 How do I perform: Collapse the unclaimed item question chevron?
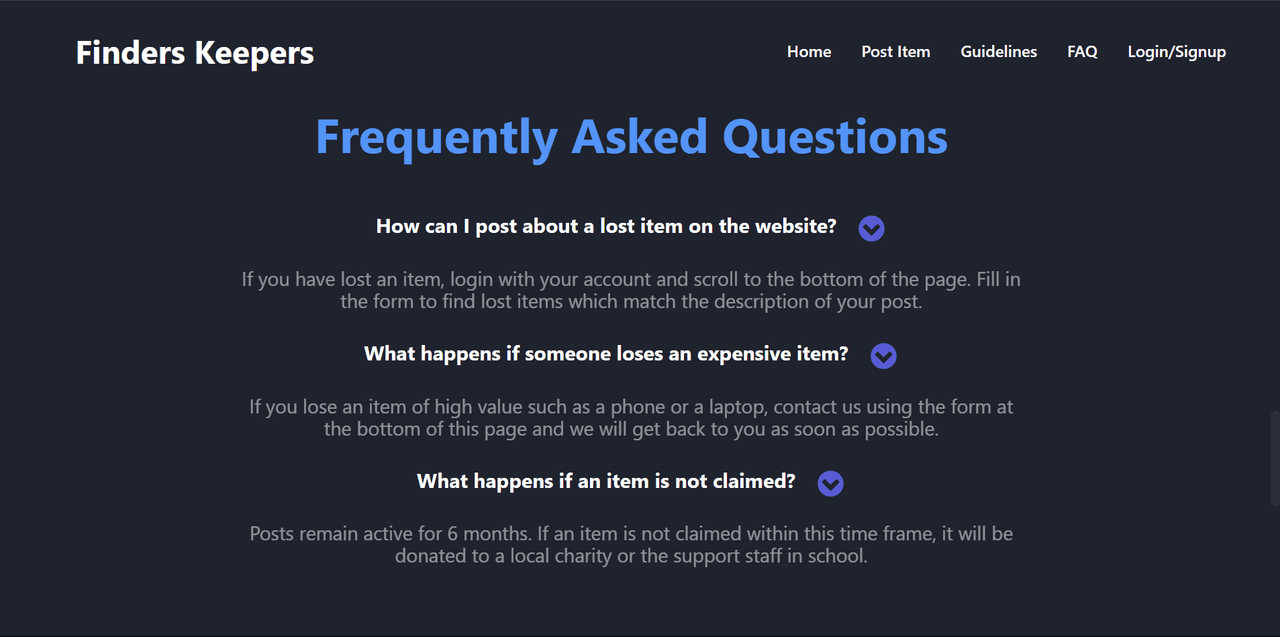(x=830, y=484)
